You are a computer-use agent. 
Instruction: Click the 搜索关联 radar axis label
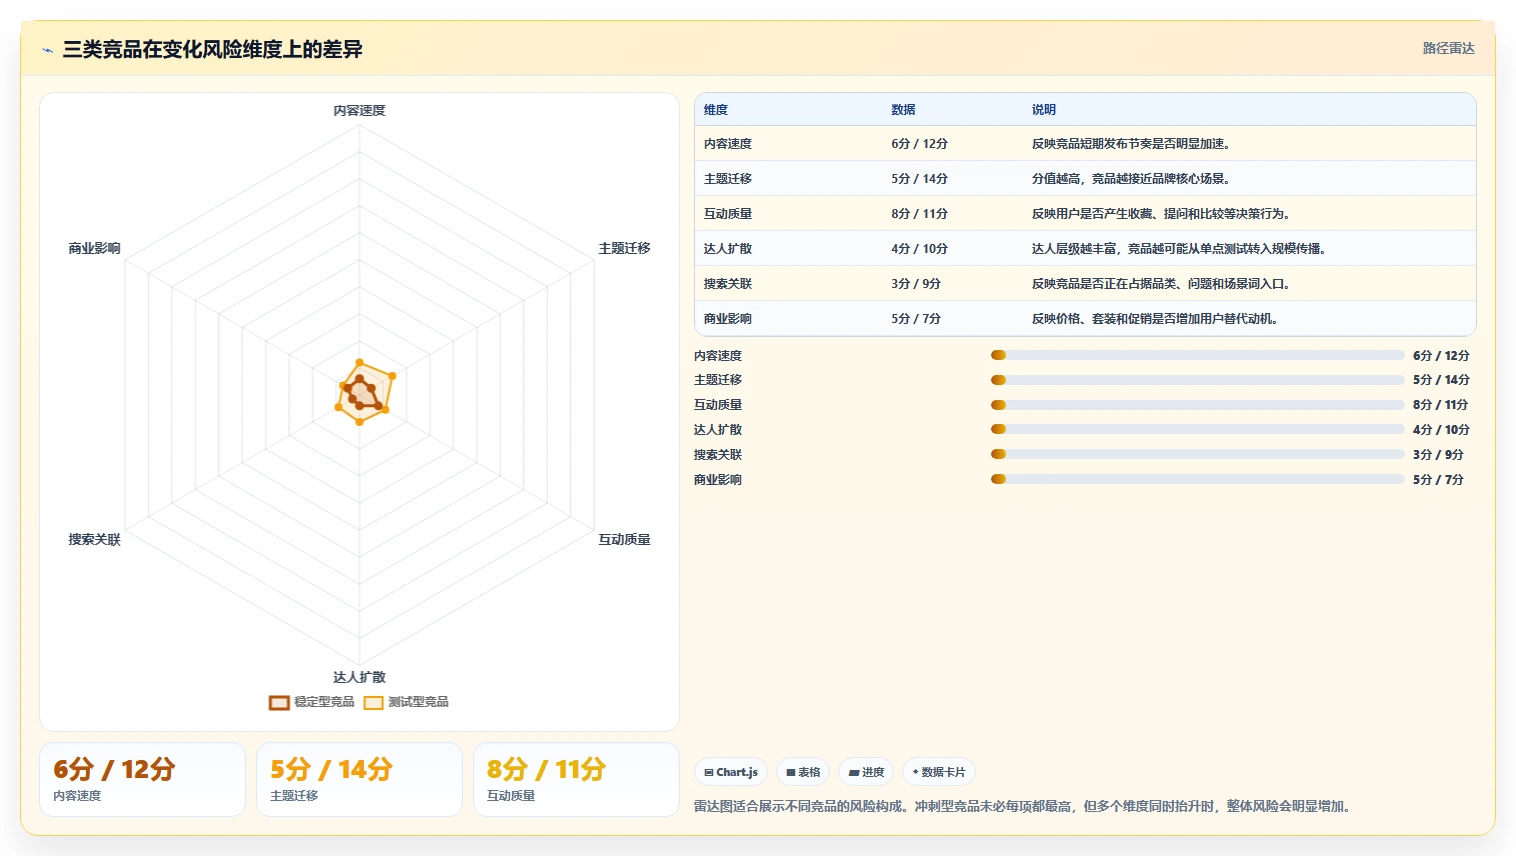pos(94,539)
